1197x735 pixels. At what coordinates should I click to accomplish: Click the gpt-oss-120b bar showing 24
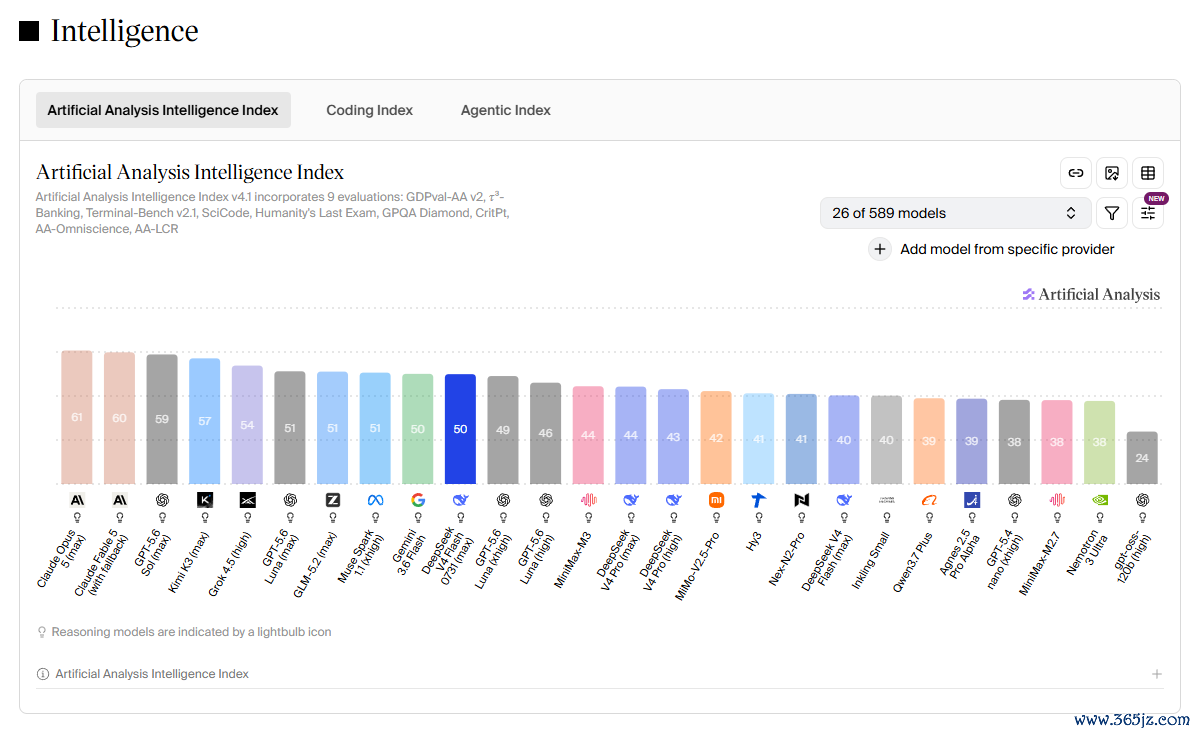click(x=1142, y=458)
